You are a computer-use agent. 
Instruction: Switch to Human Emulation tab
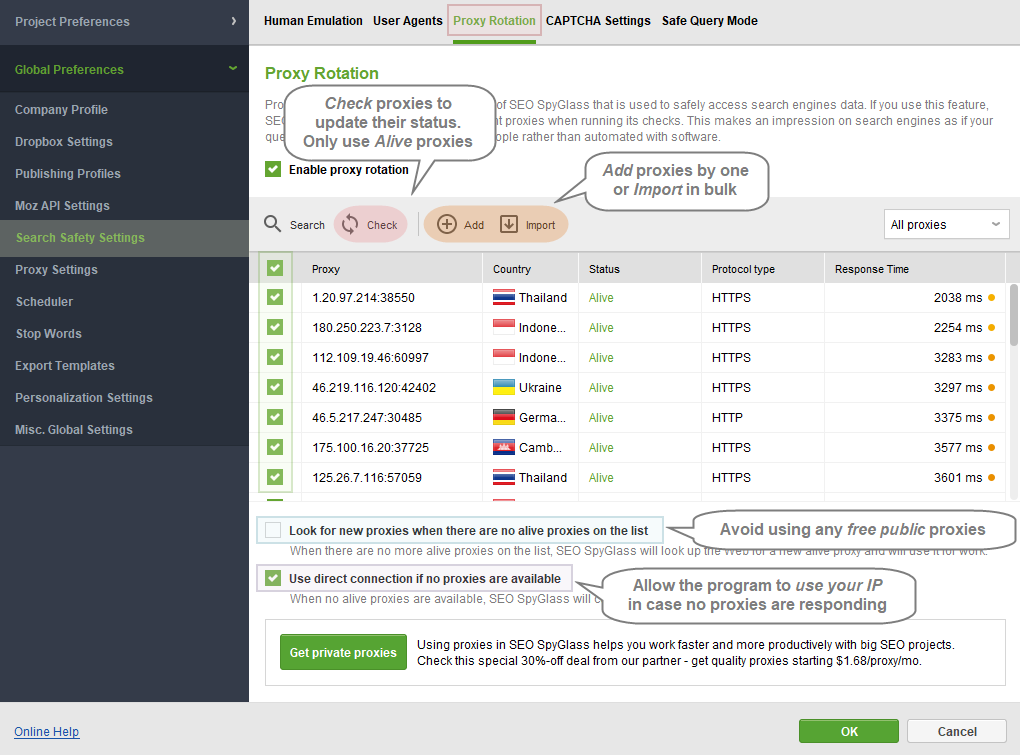click(313, 21)
